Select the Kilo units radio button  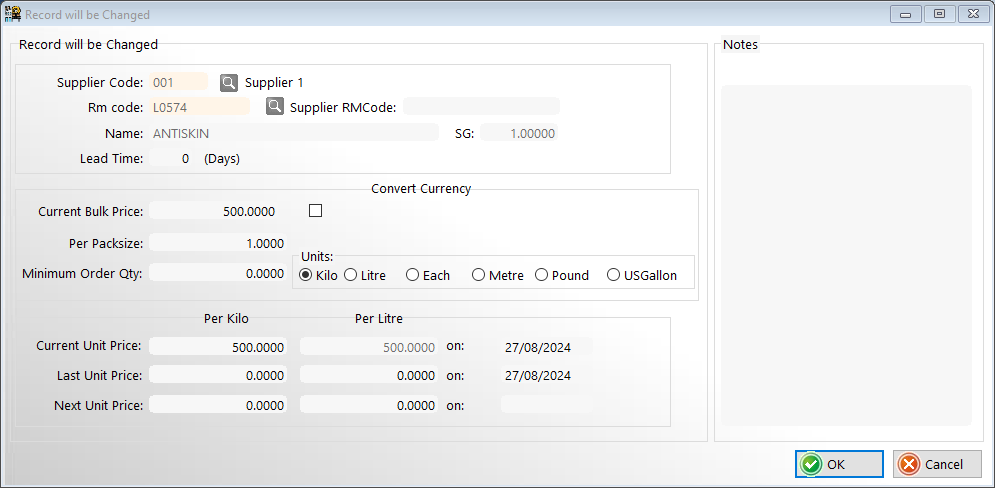(x=306, y=275)
